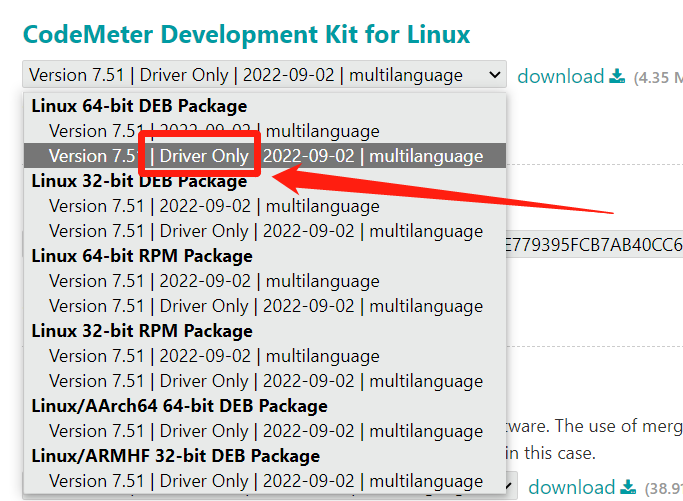
Task: Collapse the version dropdown using its chevron arrow
Action: point(495,75)
